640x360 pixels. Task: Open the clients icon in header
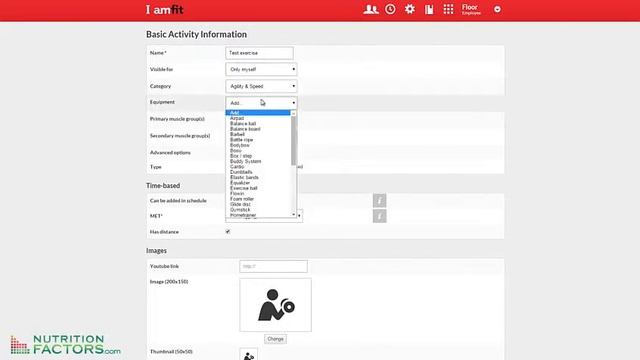(371, 9)
